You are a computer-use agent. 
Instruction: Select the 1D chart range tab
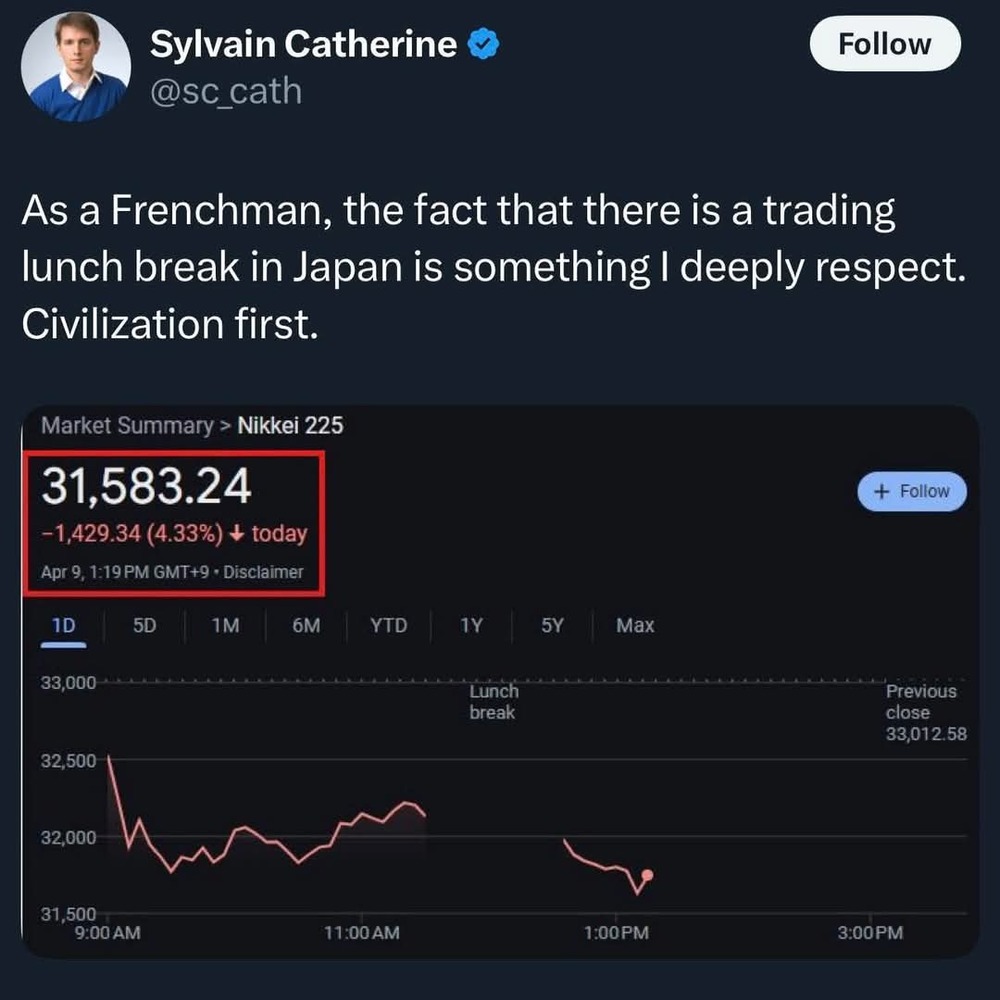(63, 626)
